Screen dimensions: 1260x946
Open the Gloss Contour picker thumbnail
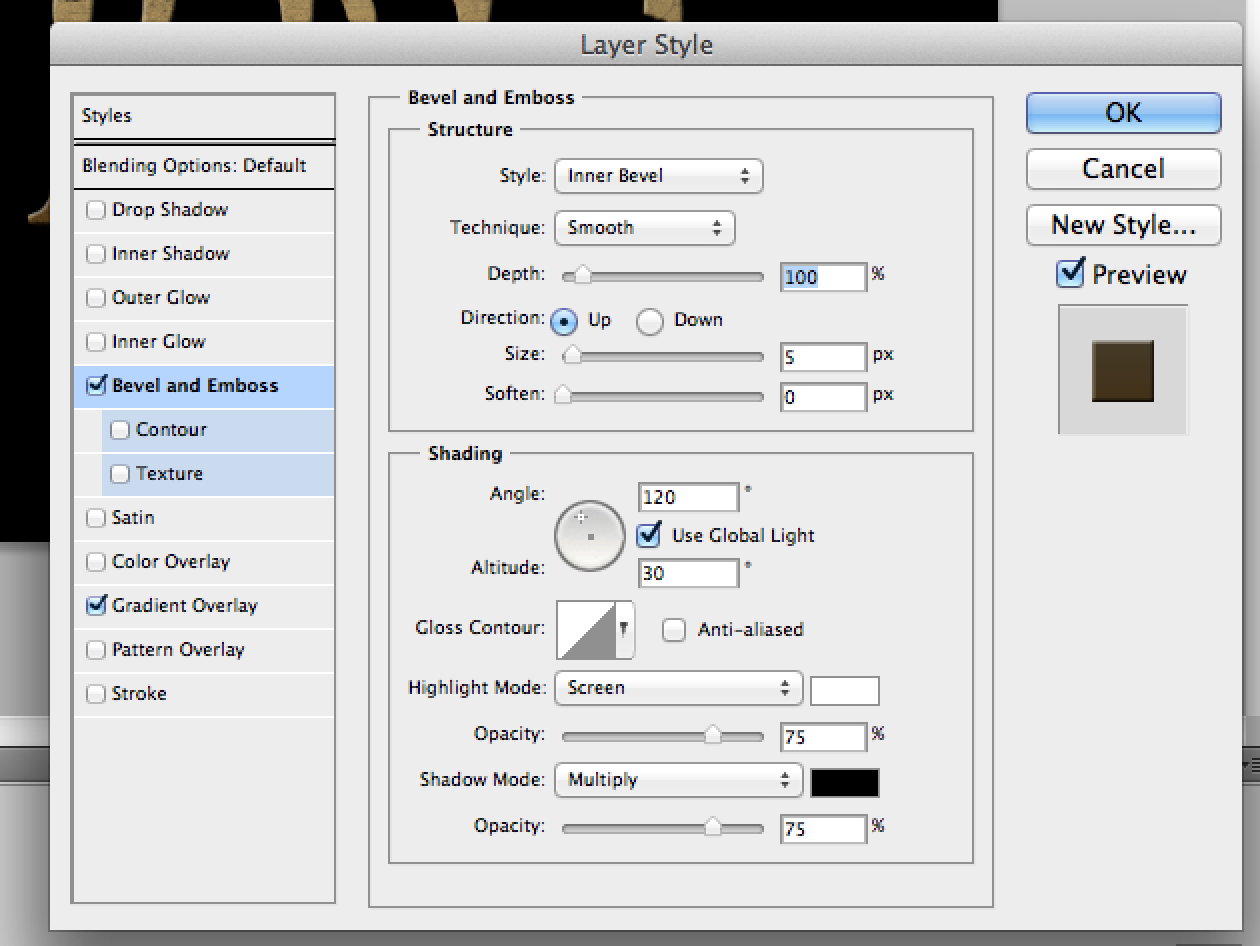tap(594, 630)
